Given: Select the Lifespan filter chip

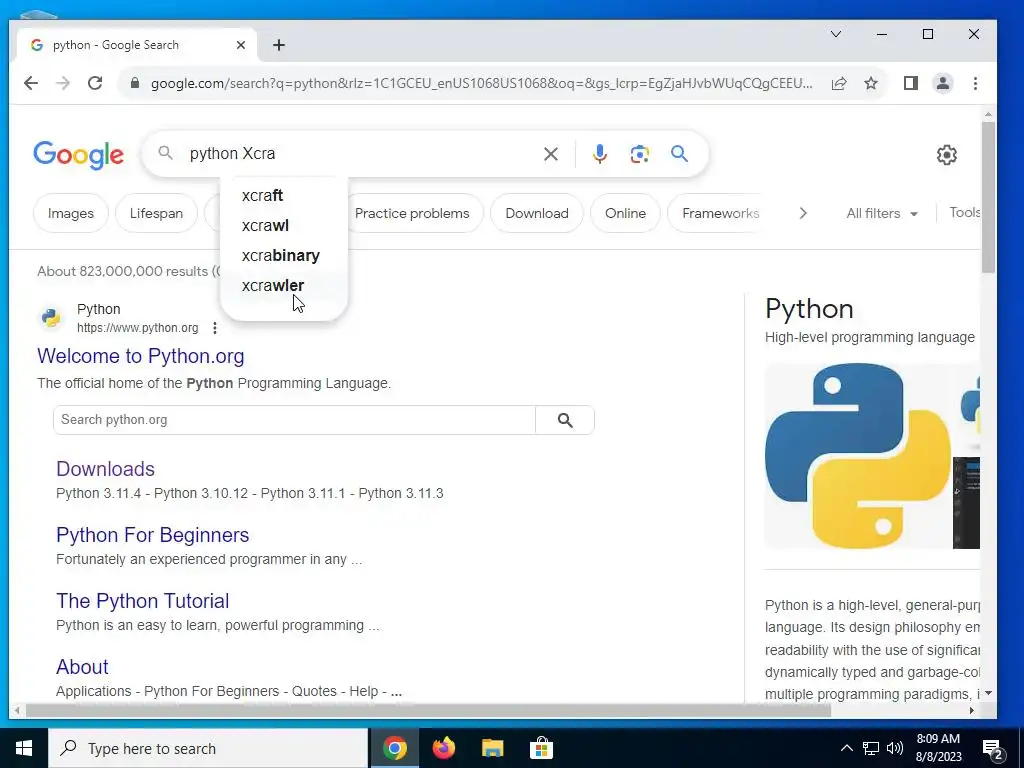Looking at the screenshot, I should pyautogui.click(x=156, y=214).
